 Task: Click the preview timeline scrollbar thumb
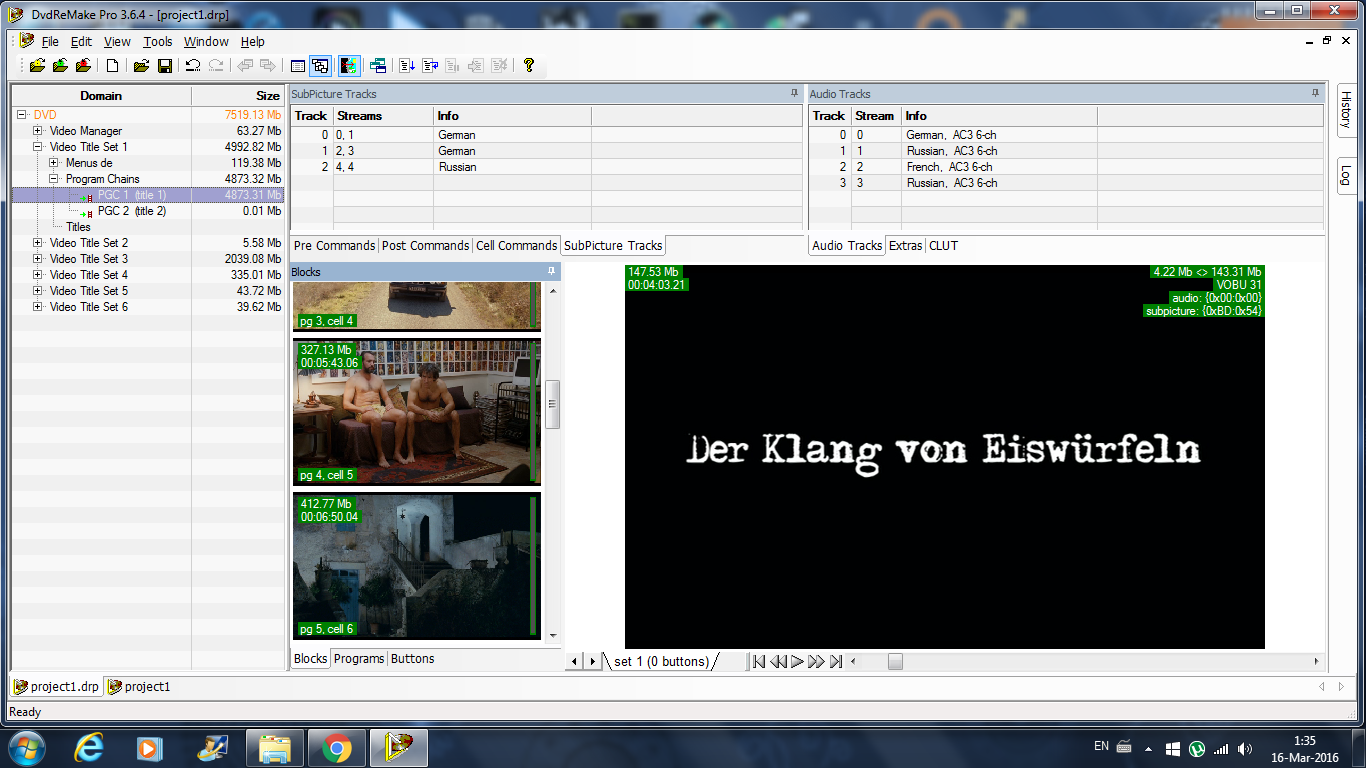click(x=895, y=661)
